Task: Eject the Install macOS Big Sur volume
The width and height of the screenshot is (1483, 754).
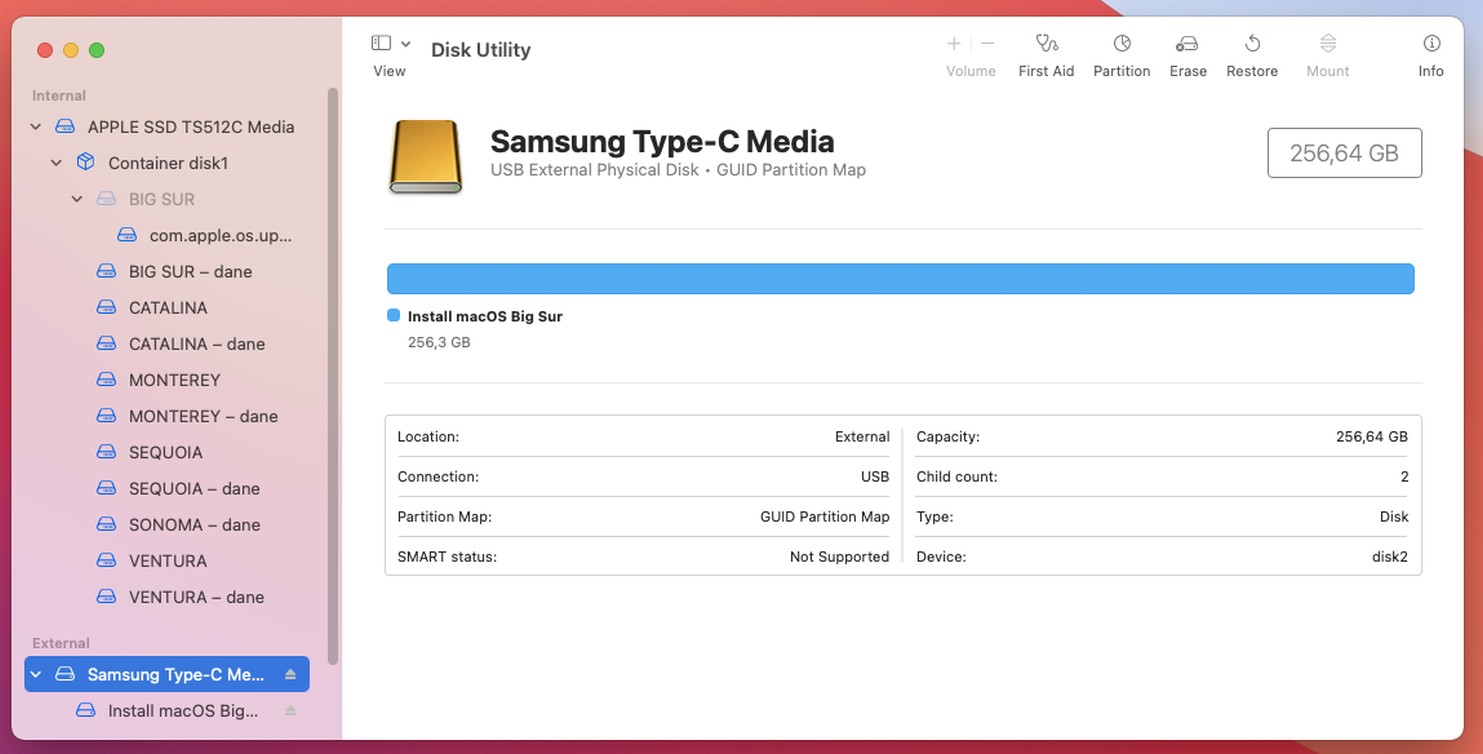Action: pos(290,711)
